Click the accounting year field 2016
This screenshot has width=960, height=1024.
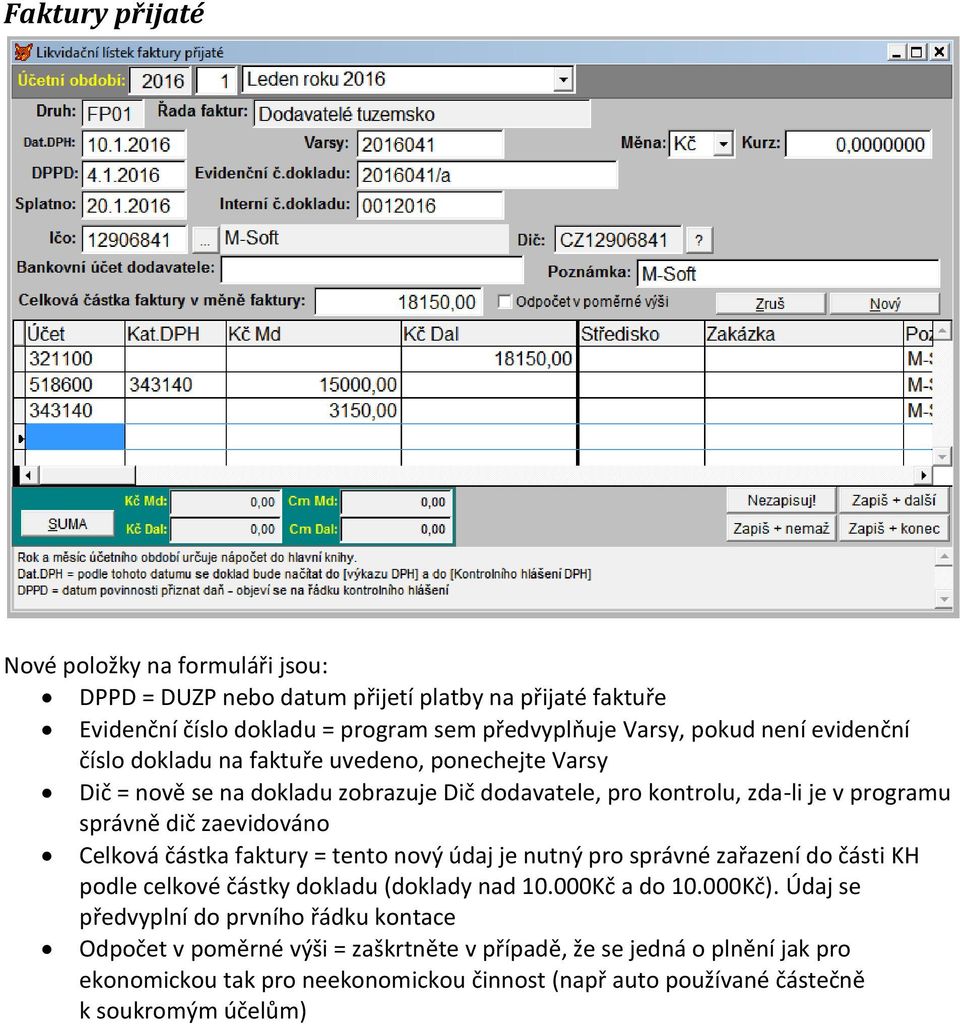161,81
